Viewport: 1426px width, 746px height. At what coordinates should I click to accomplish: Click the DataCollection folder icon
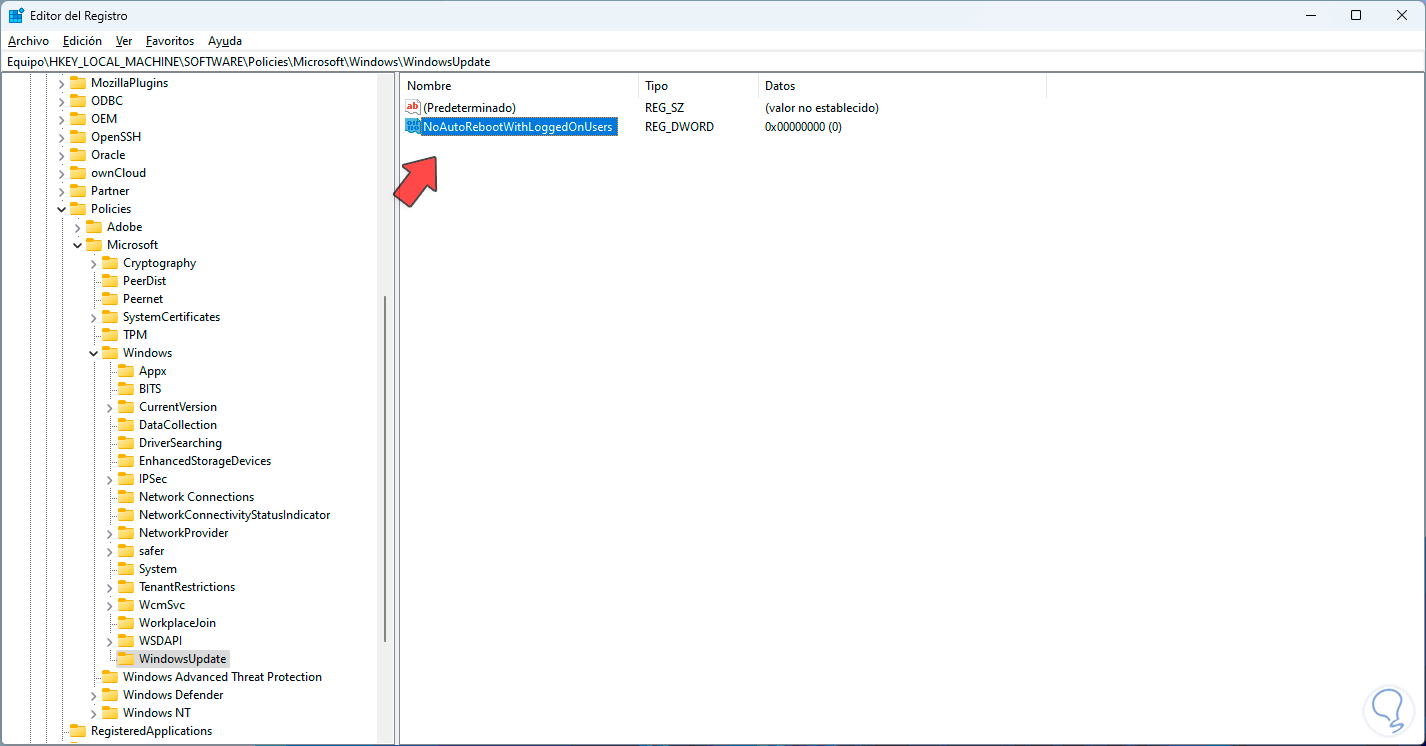point(126,425)
